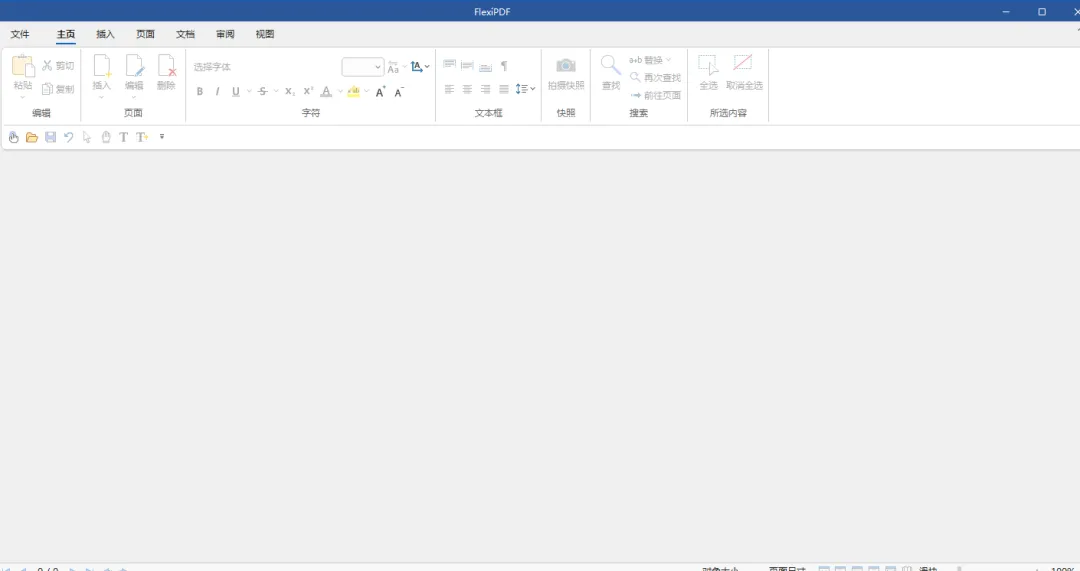Open quick access toolbar customize arrow
Screen dimensions: 1080x571
click(162, 137)
